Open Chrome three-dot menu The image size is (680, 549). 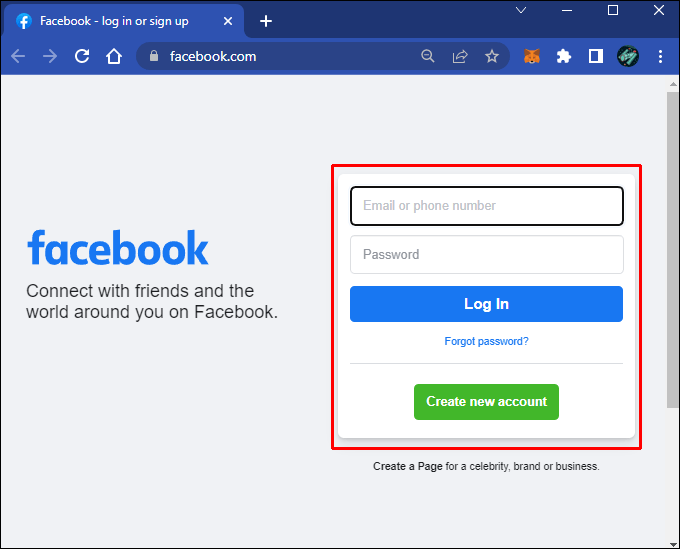[660, 56]
